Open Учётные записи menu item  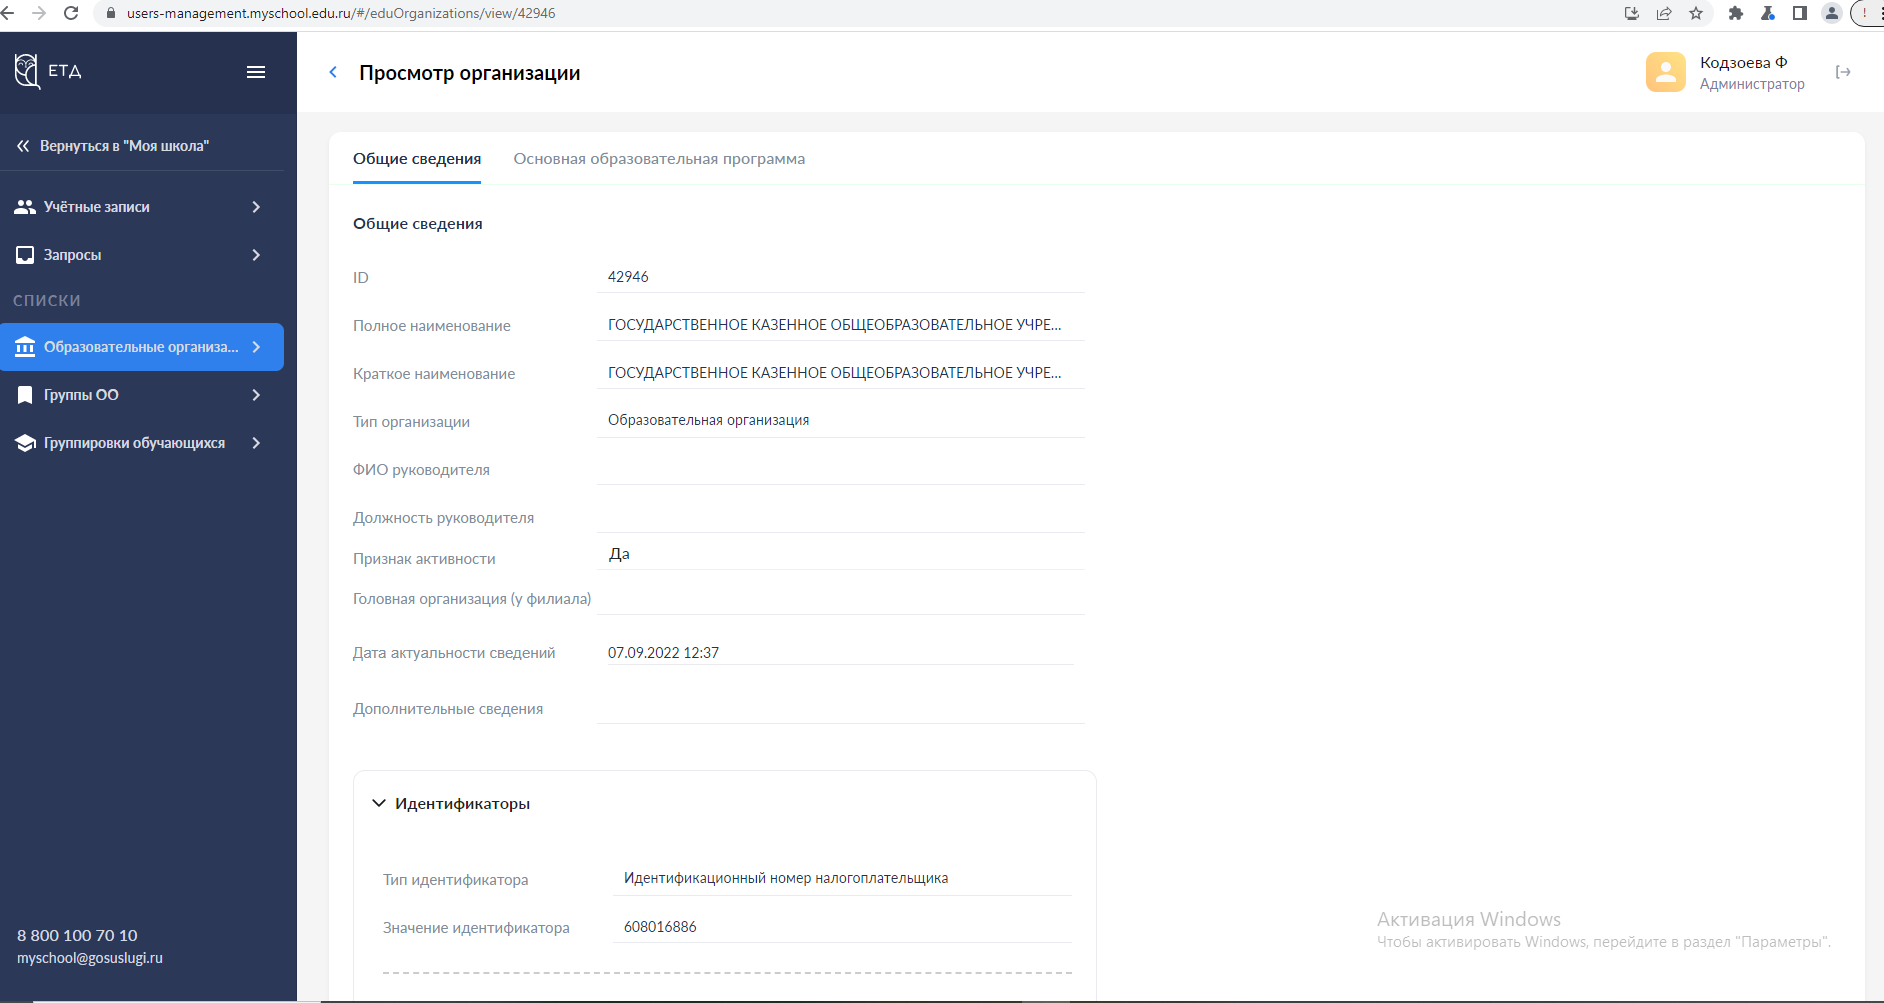(142, 207)
